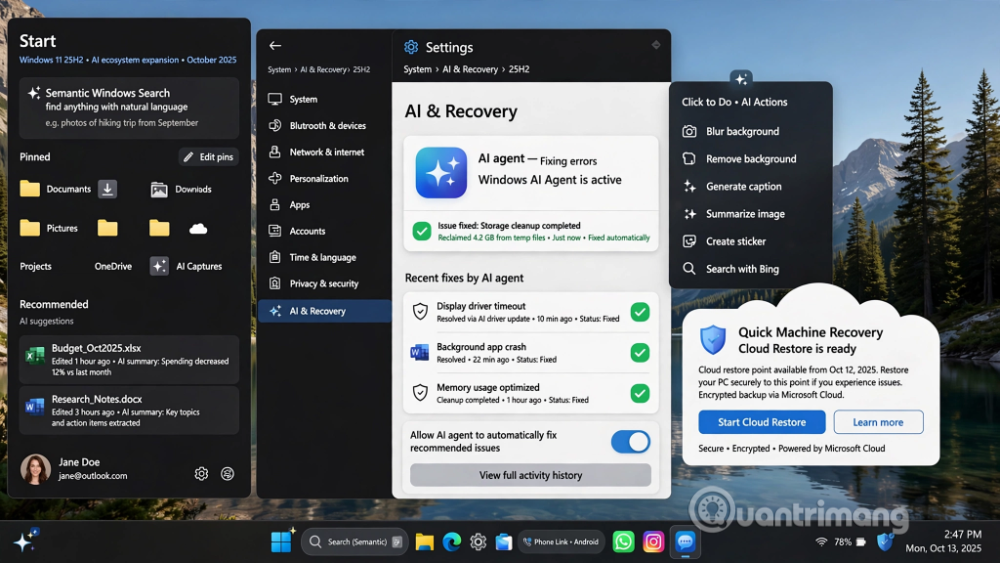Open the Windows Start button on taskbar
1000x563 pixels.
281,542
